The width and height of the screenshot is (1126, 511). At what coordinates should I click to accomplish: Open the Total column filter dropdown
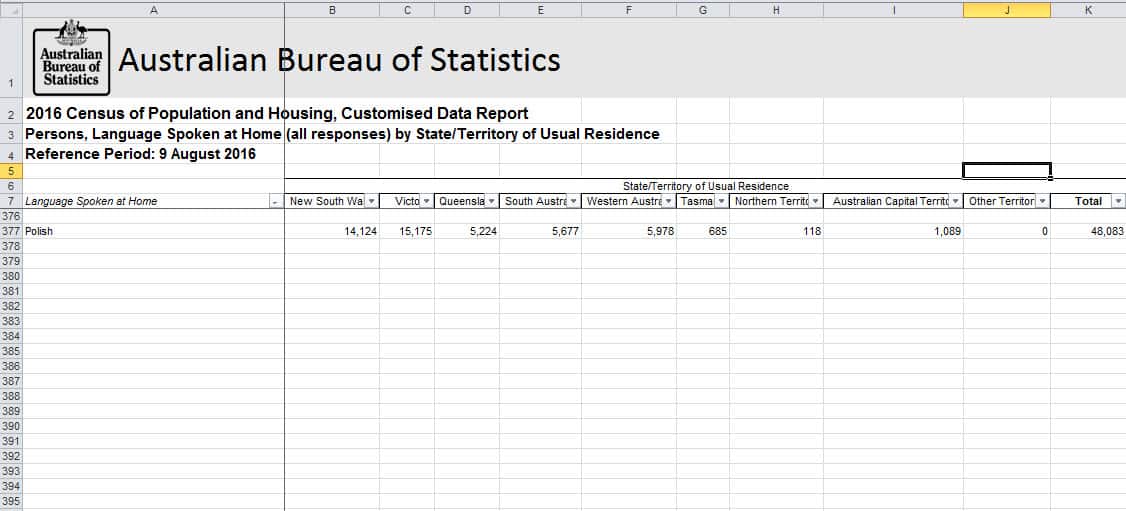[1118, 202]
